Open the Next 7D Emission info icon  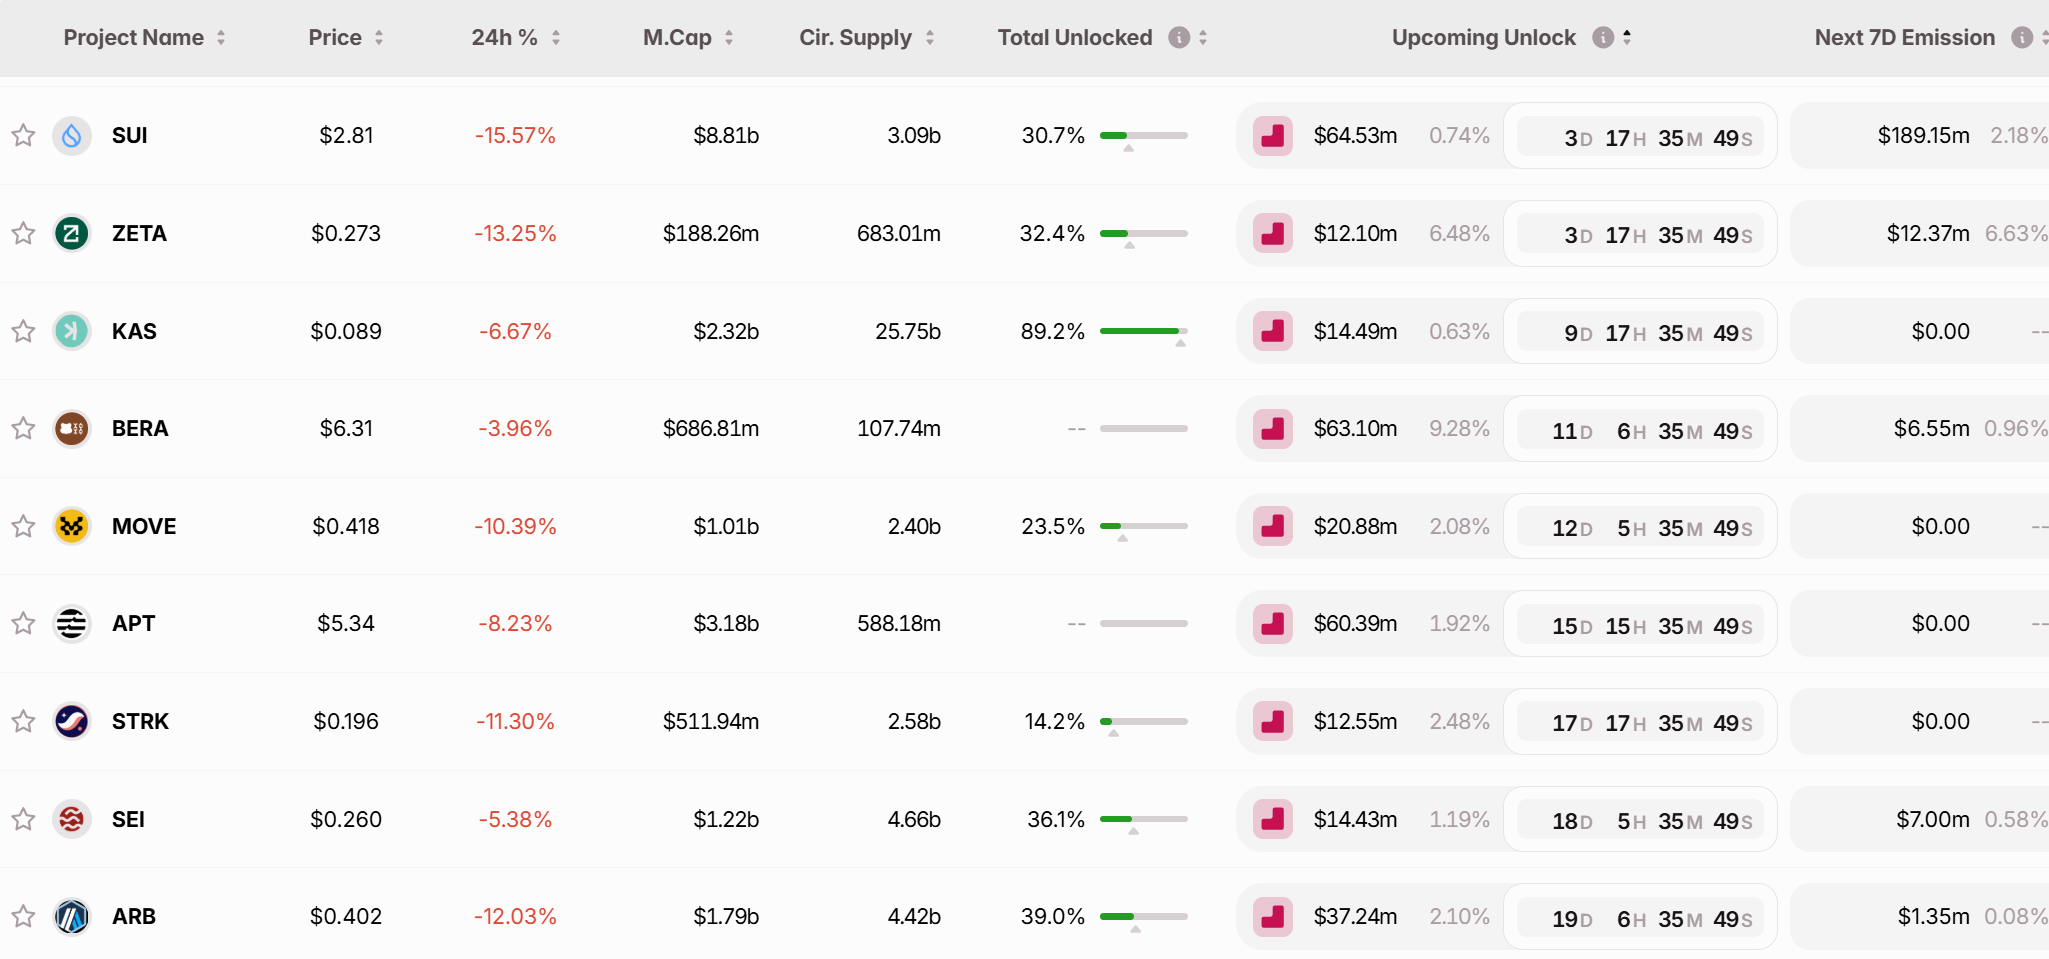[x=2022, y=37]
